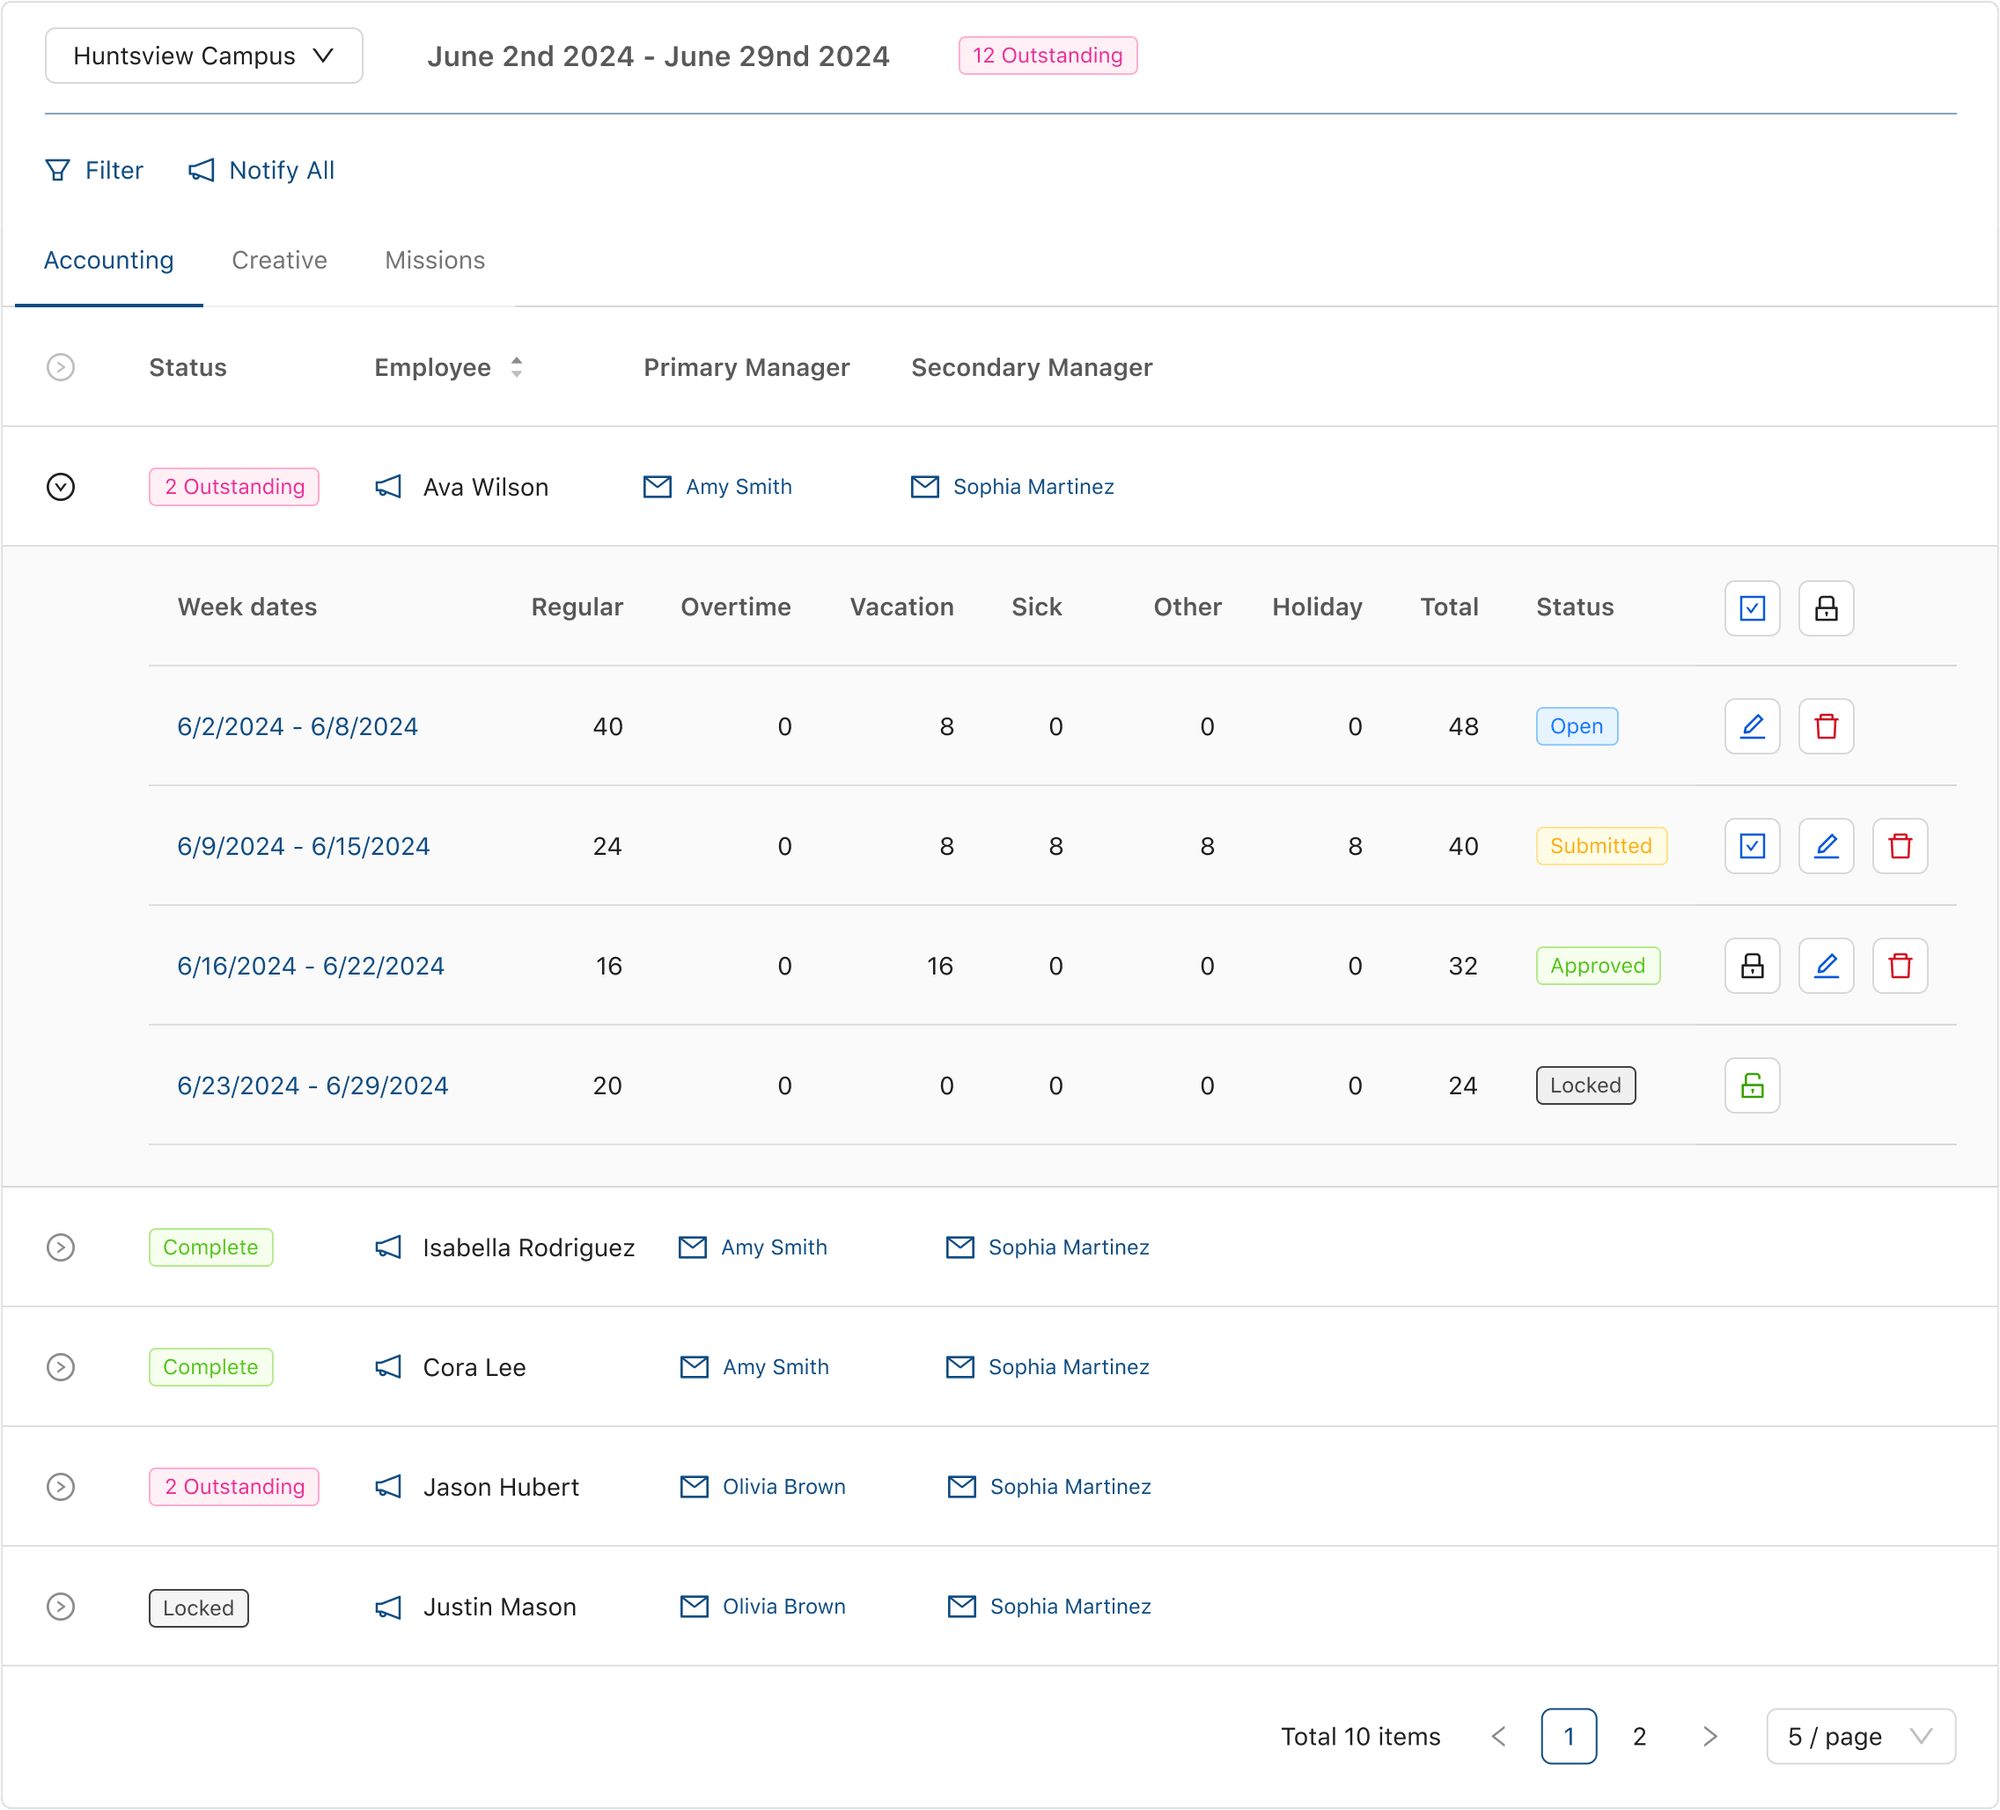Click the megaphone icon beside Justin Mason
2000x1810 pixels.
point(388,1607)
